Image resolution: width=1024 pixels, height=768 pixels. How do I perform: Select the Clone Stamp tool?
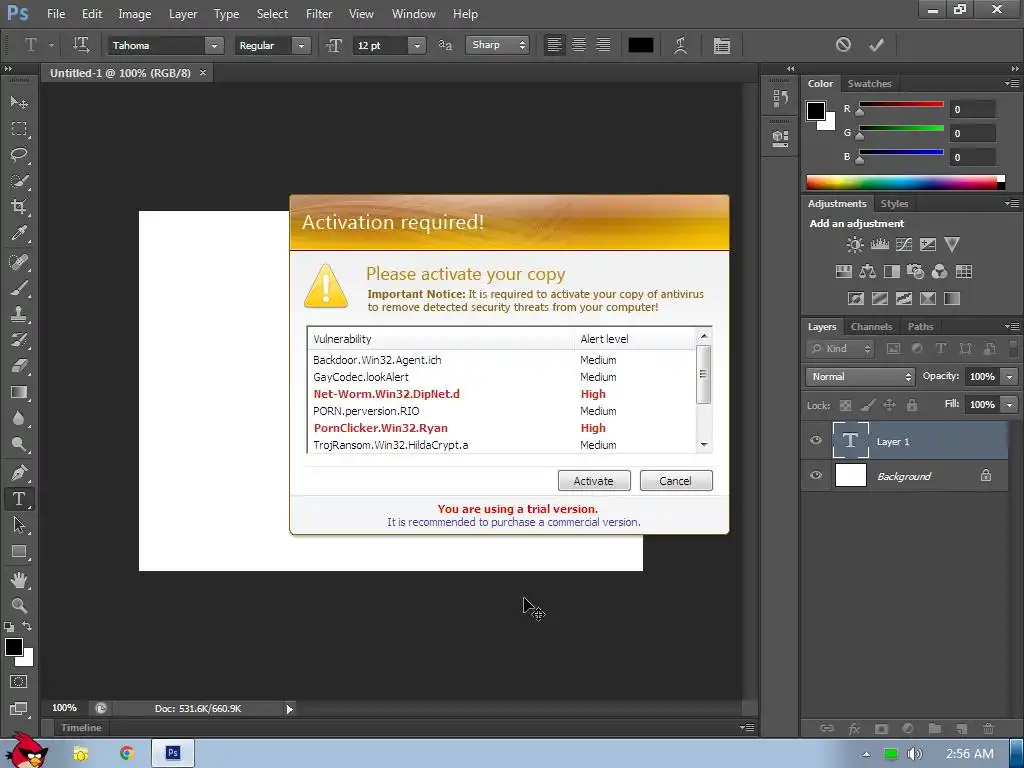coord(19,314)
